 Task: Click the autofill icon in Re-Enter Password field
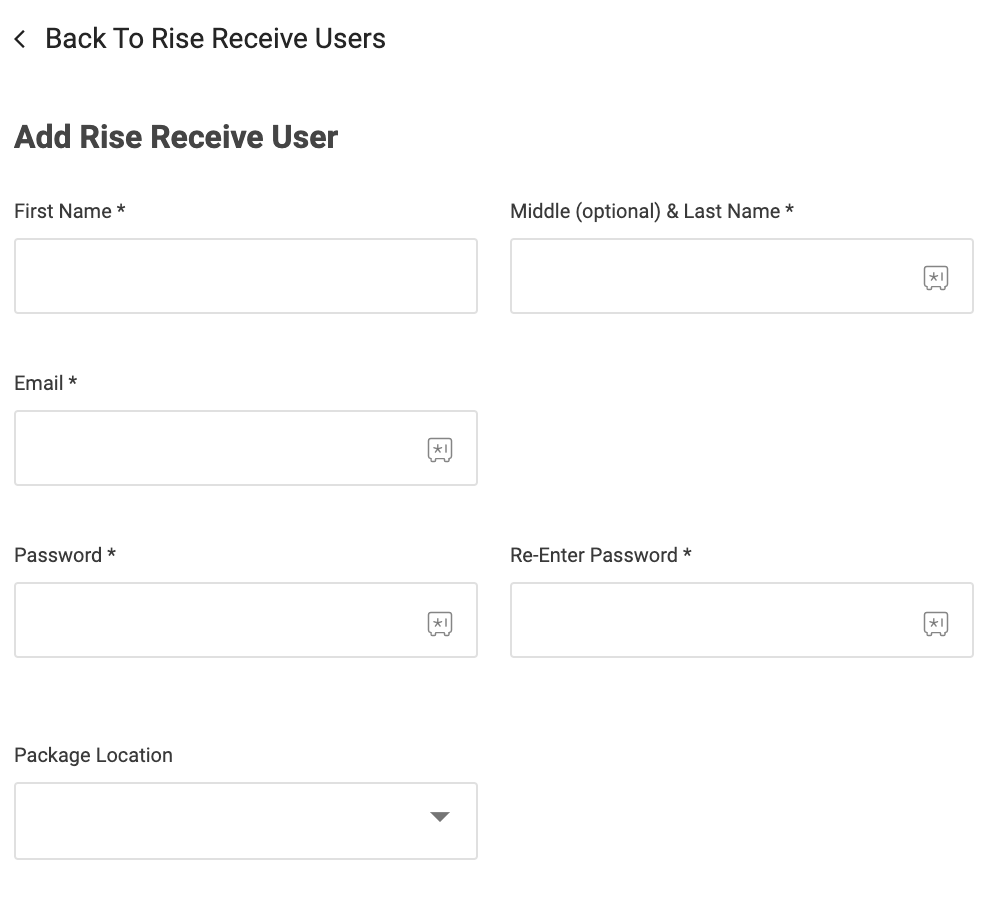tap(935, 624)
